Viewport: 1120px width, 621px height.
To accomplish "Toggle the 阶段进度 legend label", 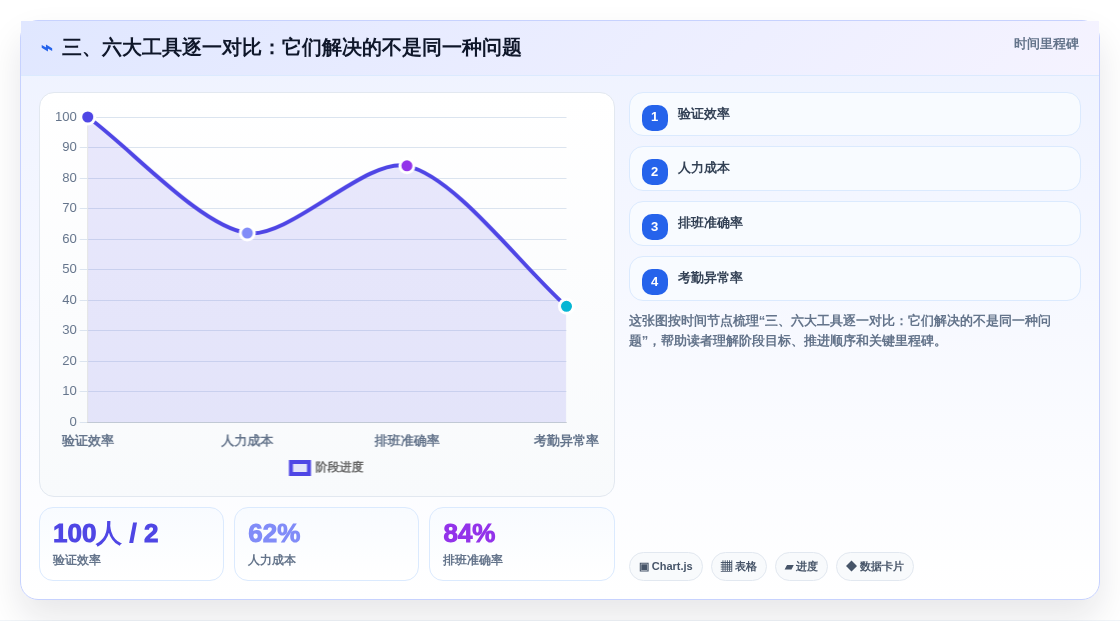I will [x=339, y=467].
